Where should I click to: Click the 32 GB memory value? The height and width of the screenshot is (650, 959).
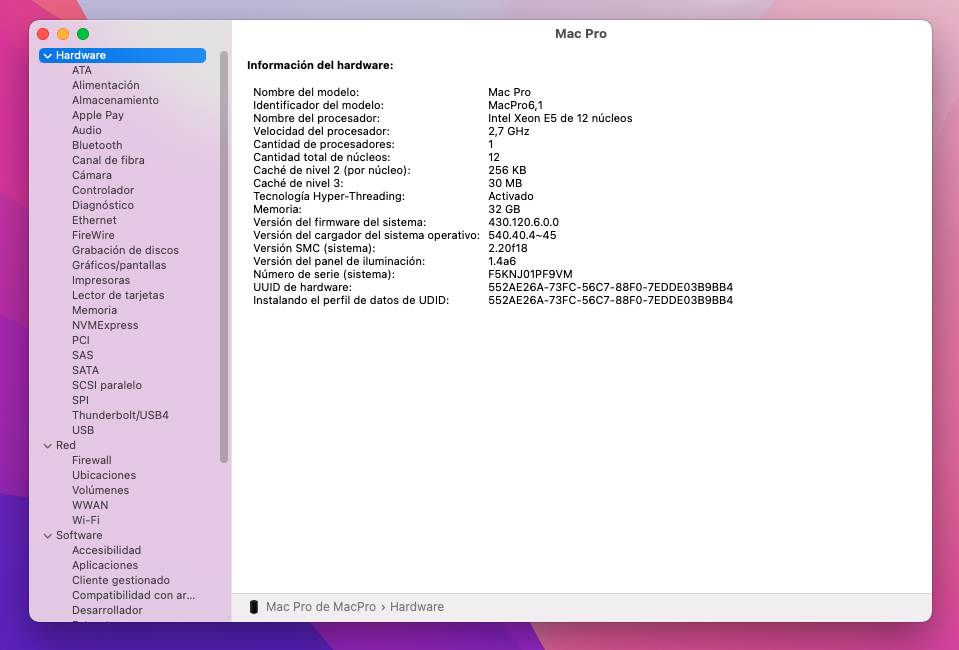point(505,209)
